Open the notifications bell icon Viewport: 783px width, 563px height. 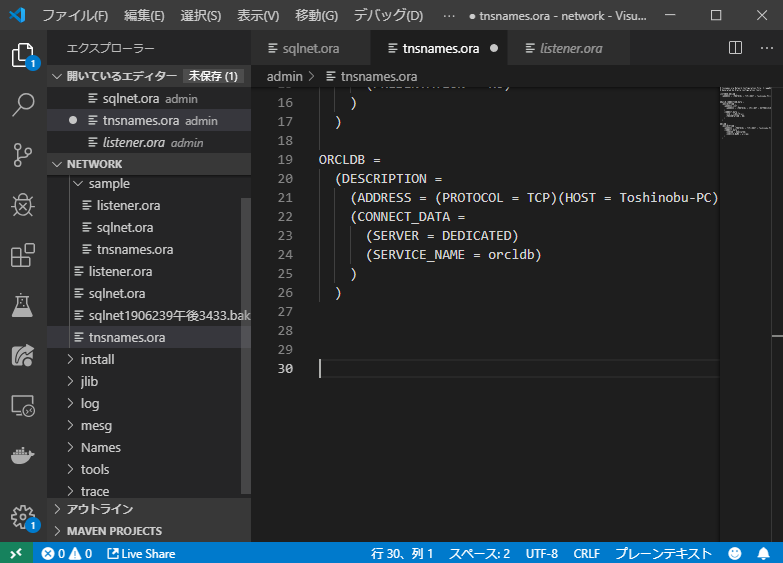(764, 554)
